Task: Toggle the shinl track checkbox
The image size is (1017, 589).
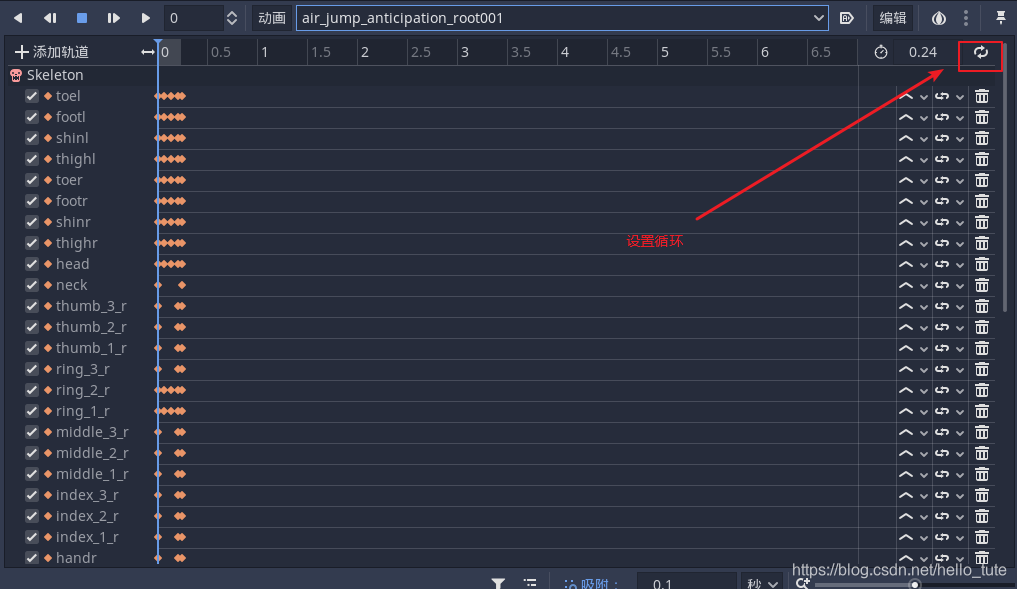Action: [32, 138]
